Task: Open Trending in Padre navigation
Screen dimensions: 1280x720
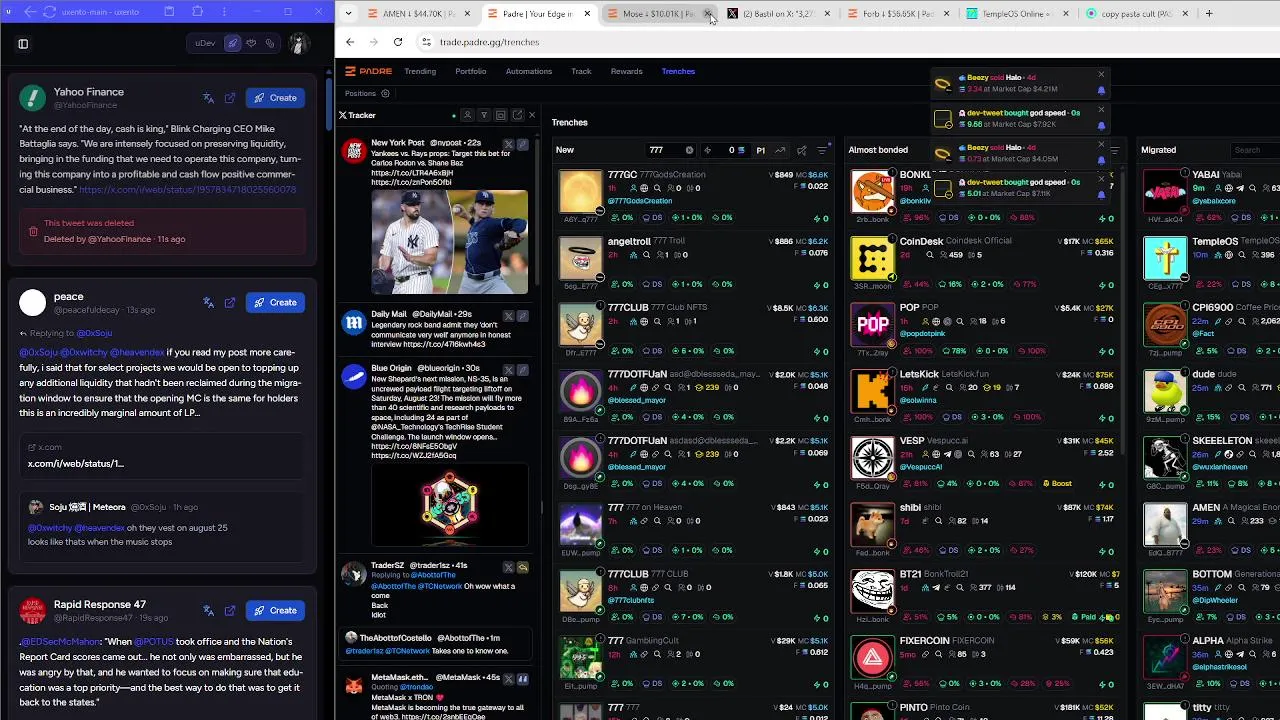Action: (420, 71)
